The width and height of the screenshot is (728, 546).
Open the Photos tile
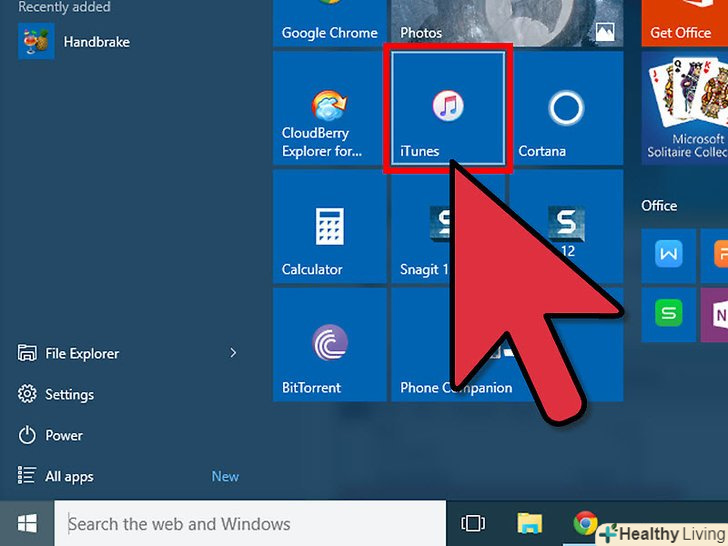[507, 23]
